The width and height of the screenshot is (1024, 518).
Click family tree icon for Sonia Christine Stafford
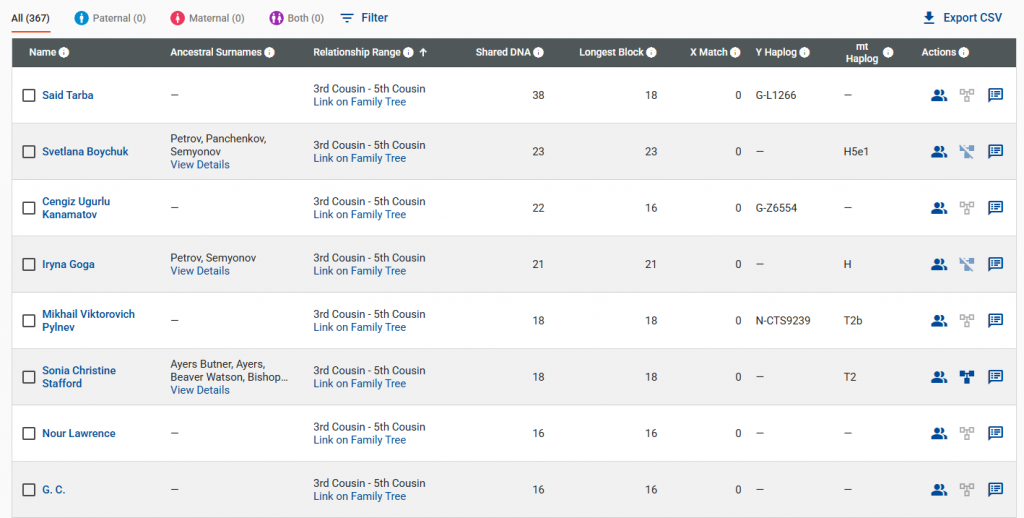pyautogui.click(x=967, y=377)
